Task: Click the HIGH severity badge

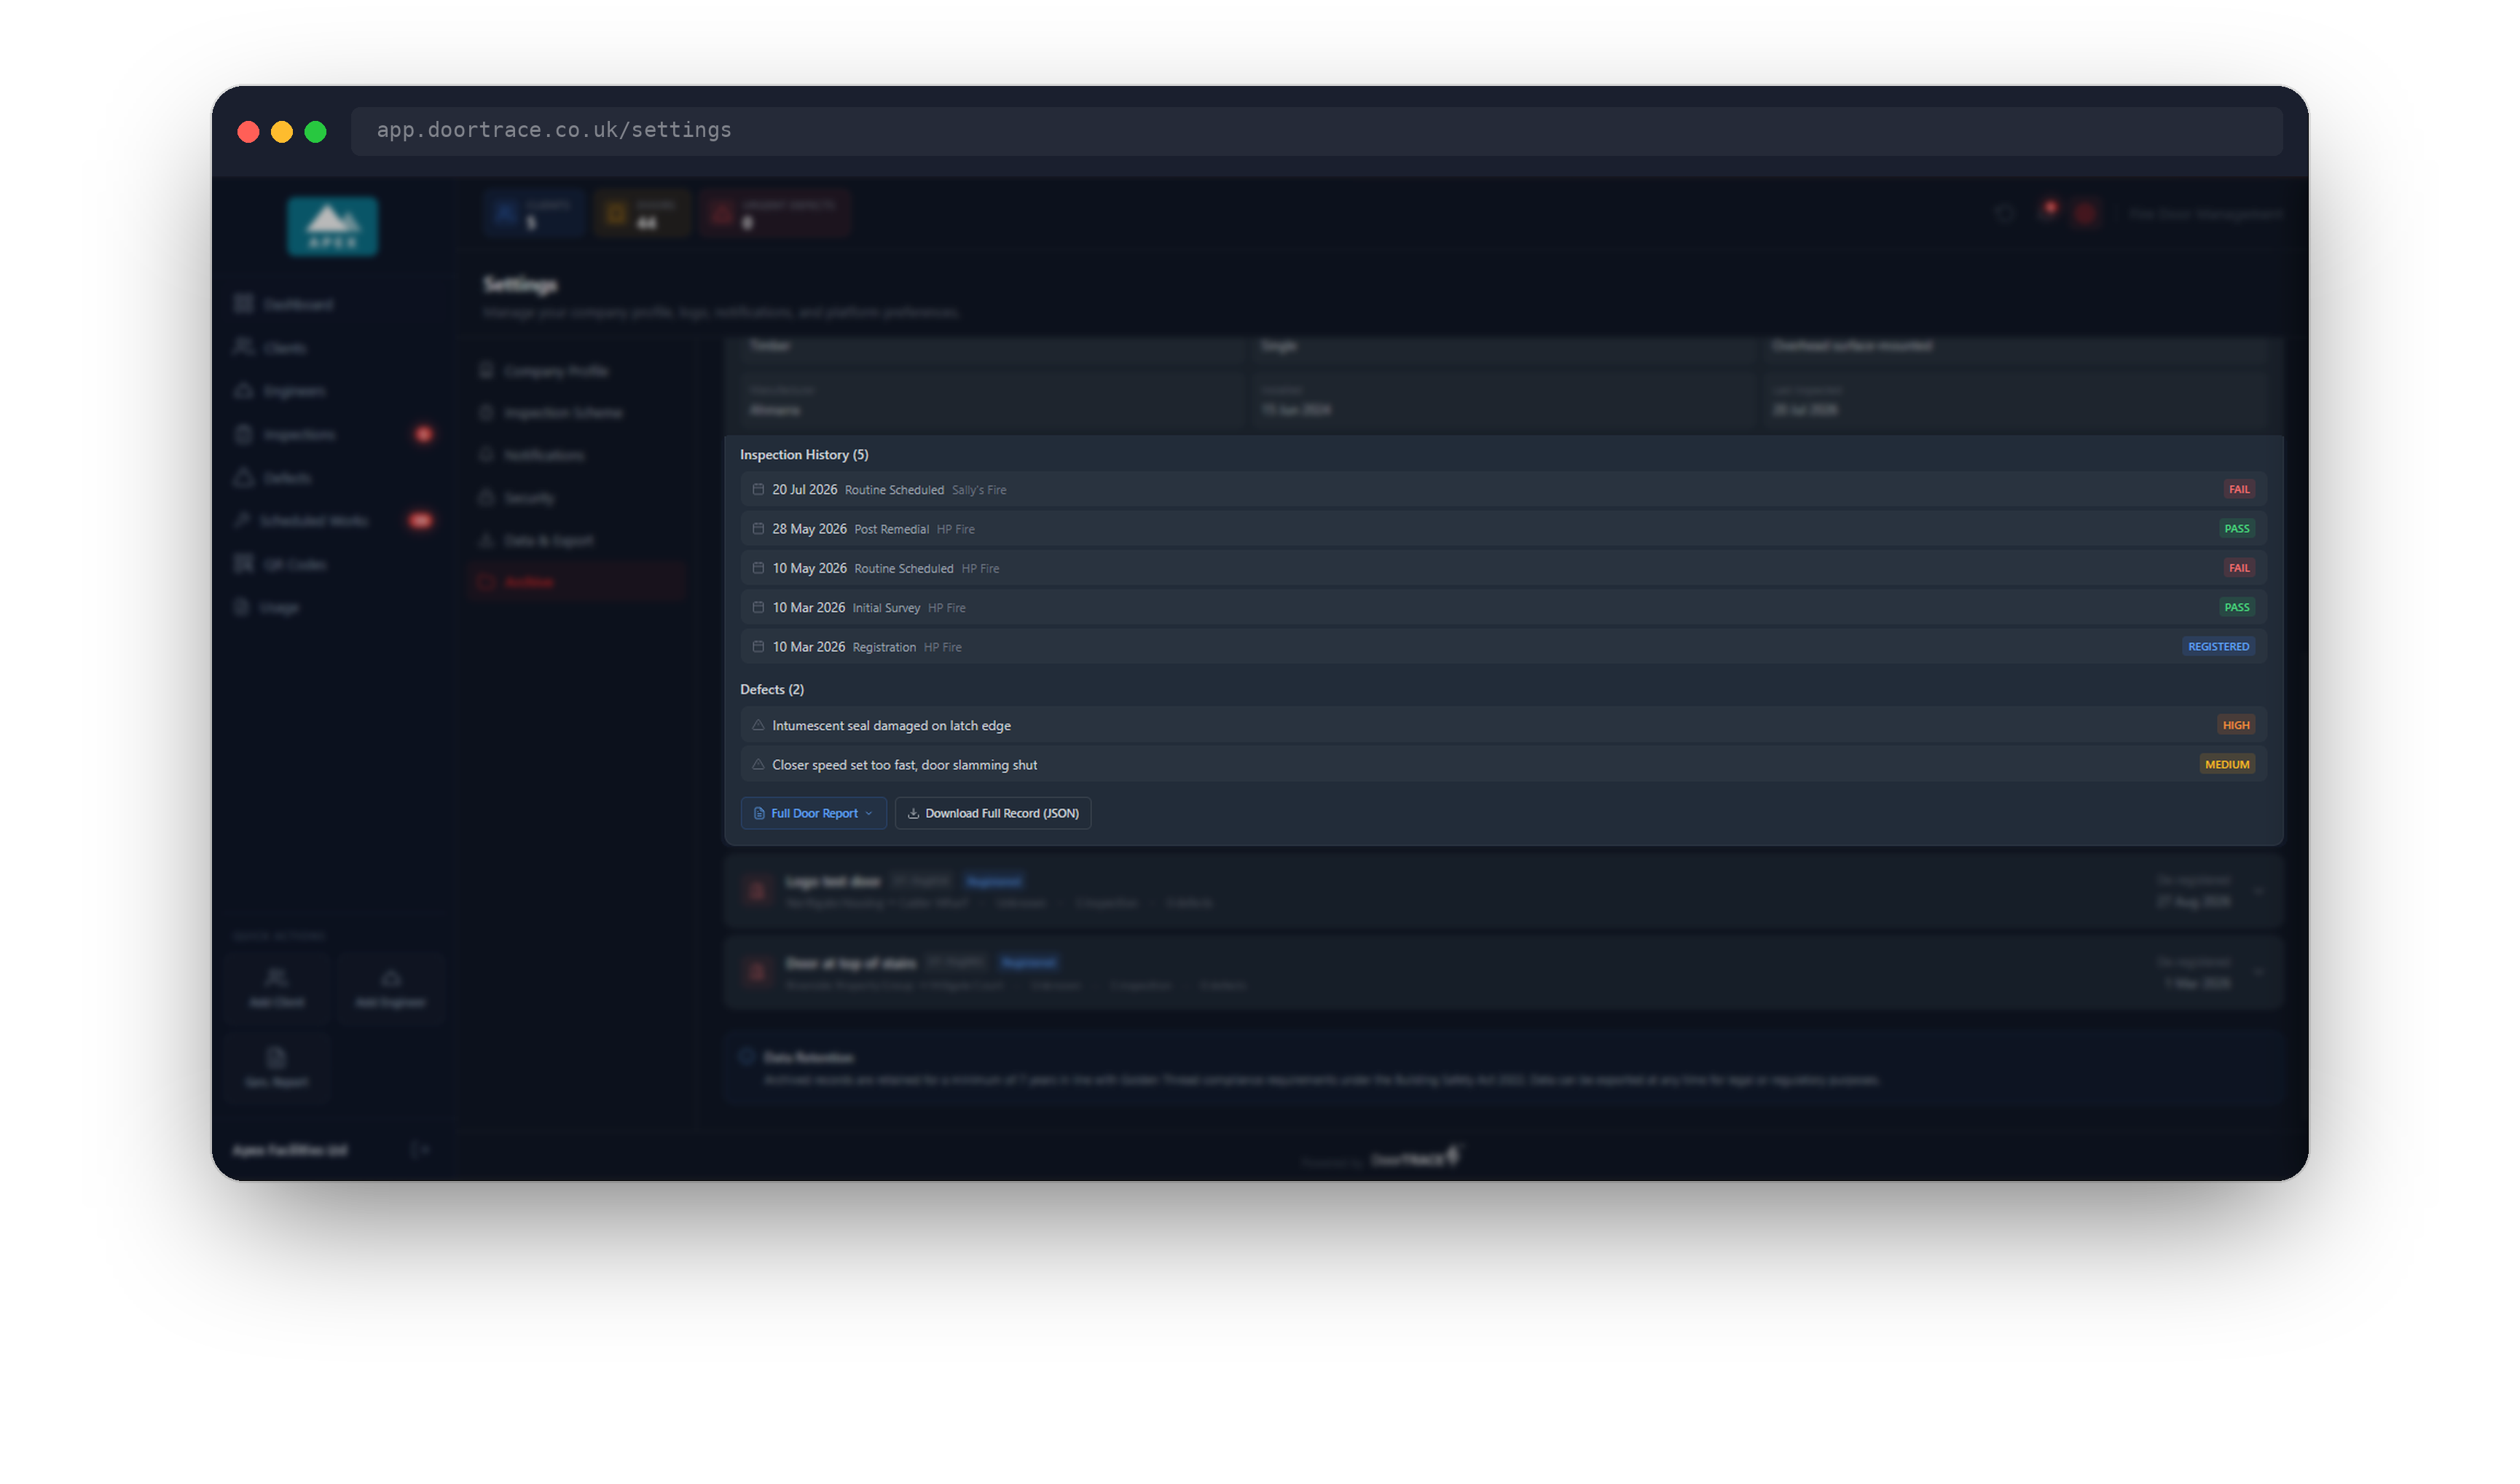Action: coord(2235,725)
